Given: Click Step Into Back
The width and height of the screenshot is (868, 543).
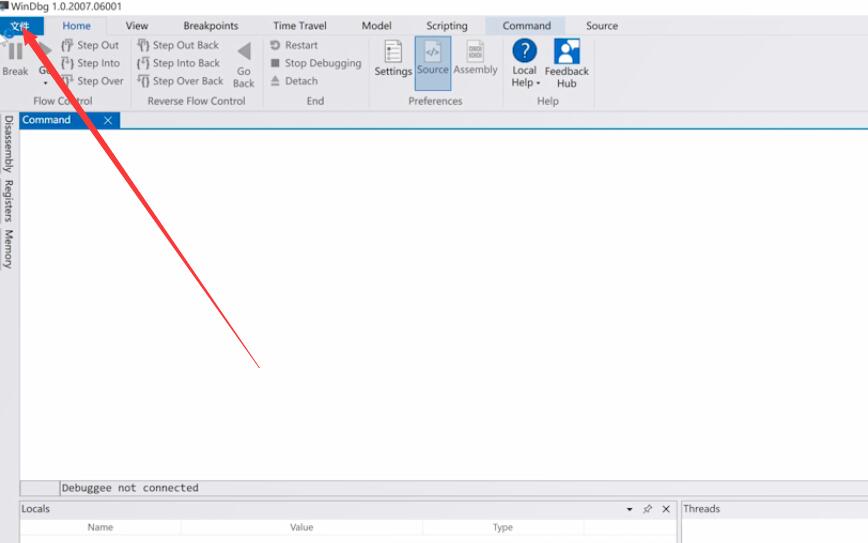Looking at the screenshot, I should (178, 63).
